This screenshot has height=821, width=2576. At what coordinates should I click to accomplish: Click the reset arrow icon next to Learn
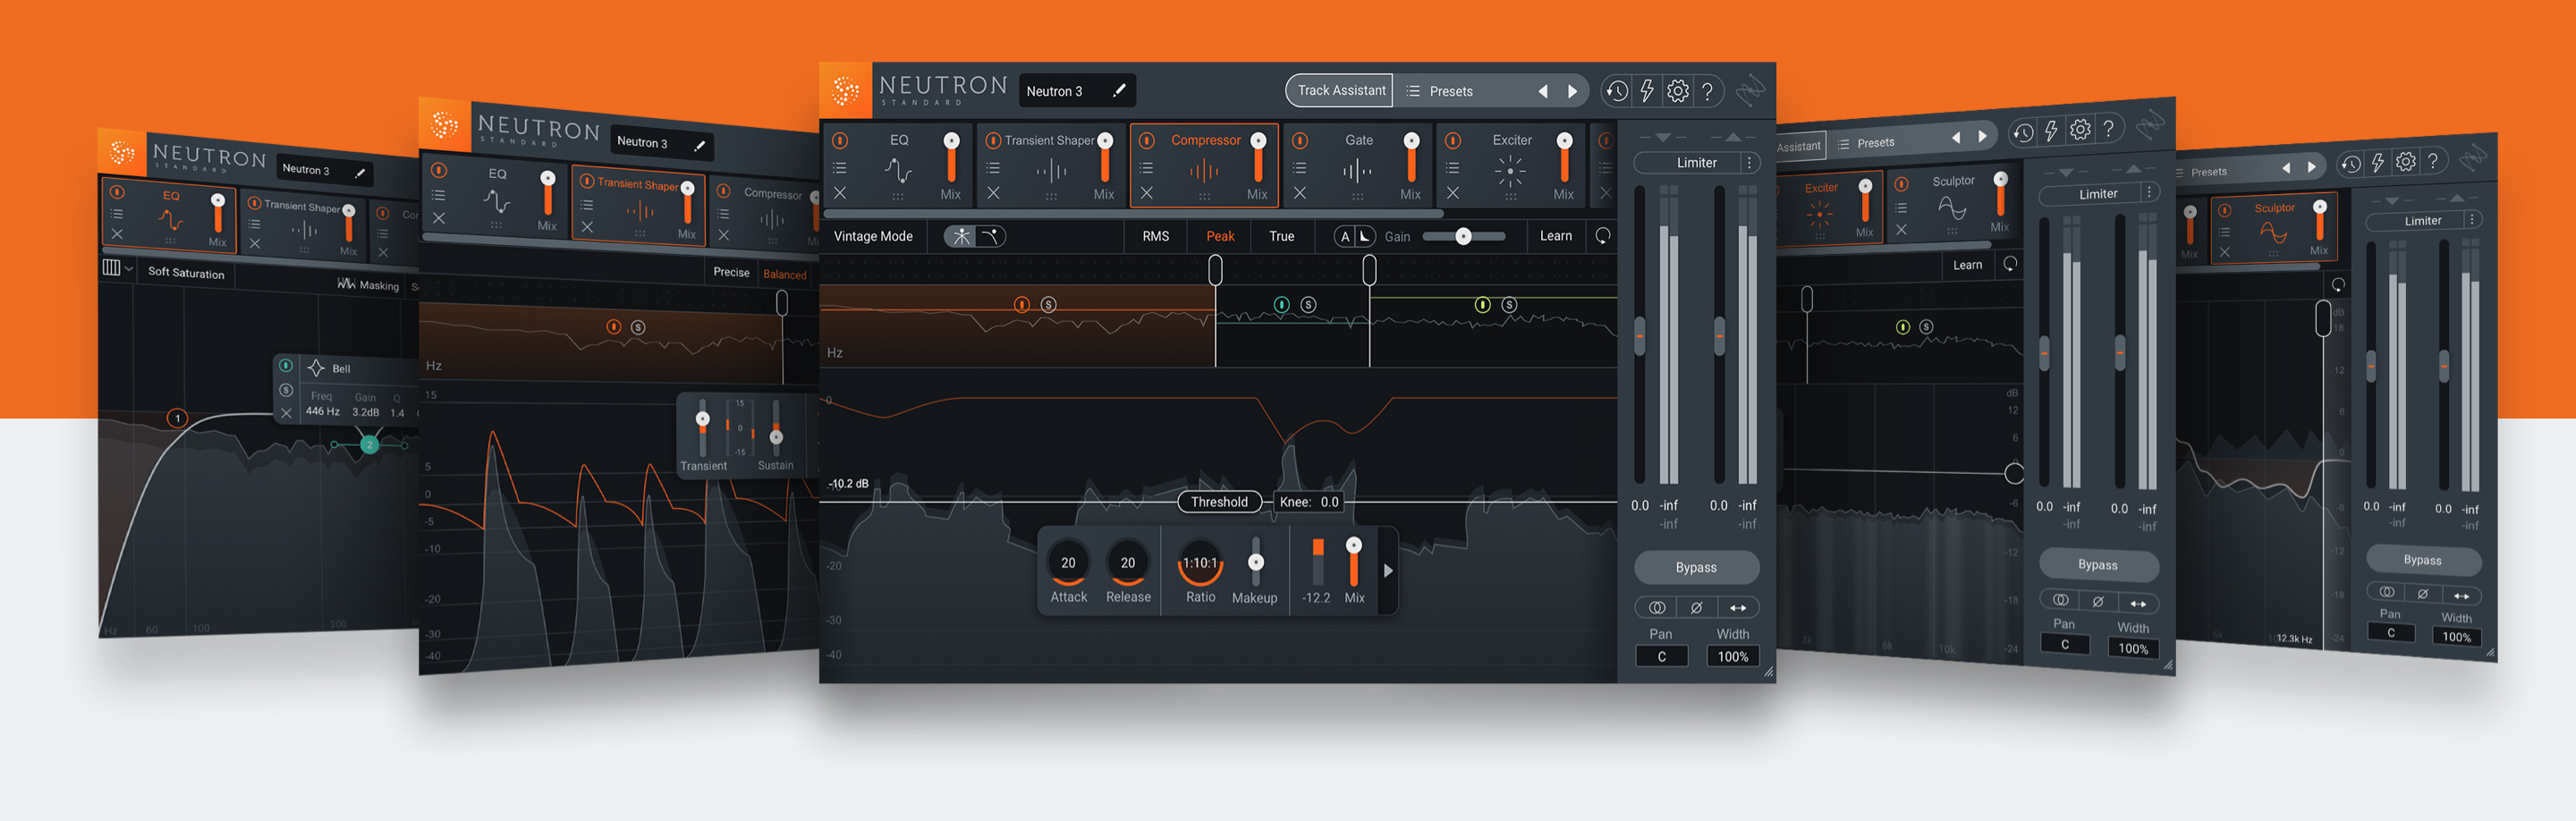(x=1602, y=236)
